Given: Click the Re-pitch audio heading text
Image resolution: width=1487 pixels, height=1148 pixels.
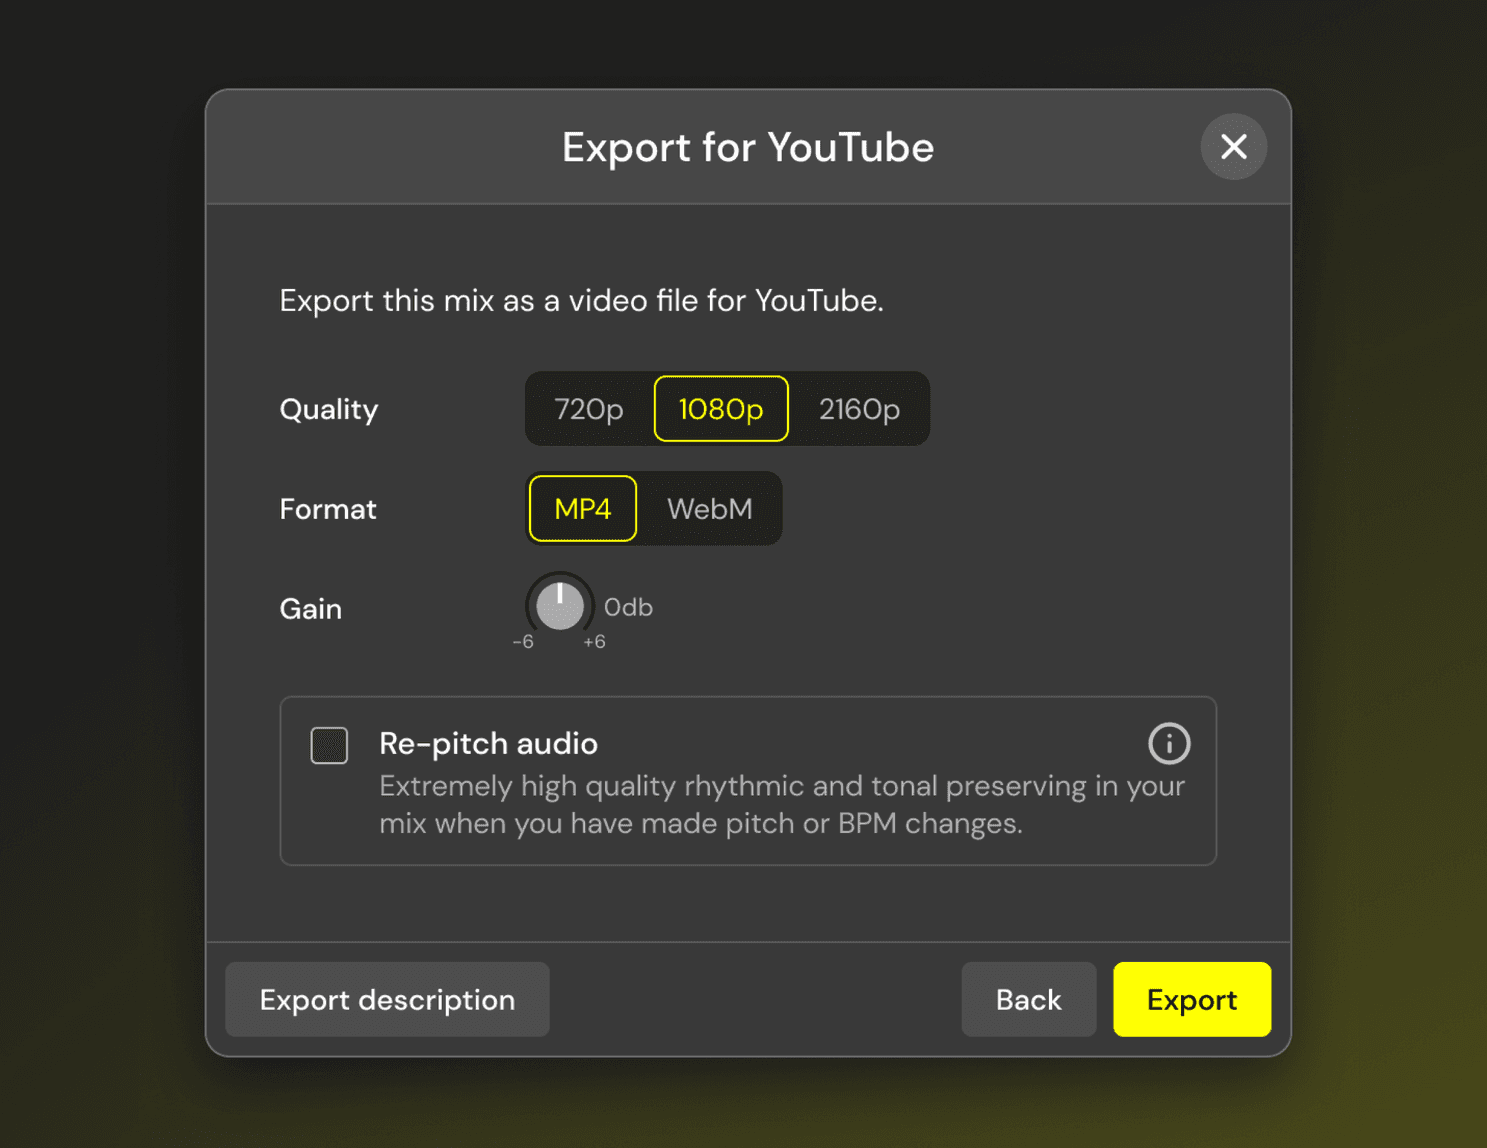Looking at the screenshot, I should [488, 744].
